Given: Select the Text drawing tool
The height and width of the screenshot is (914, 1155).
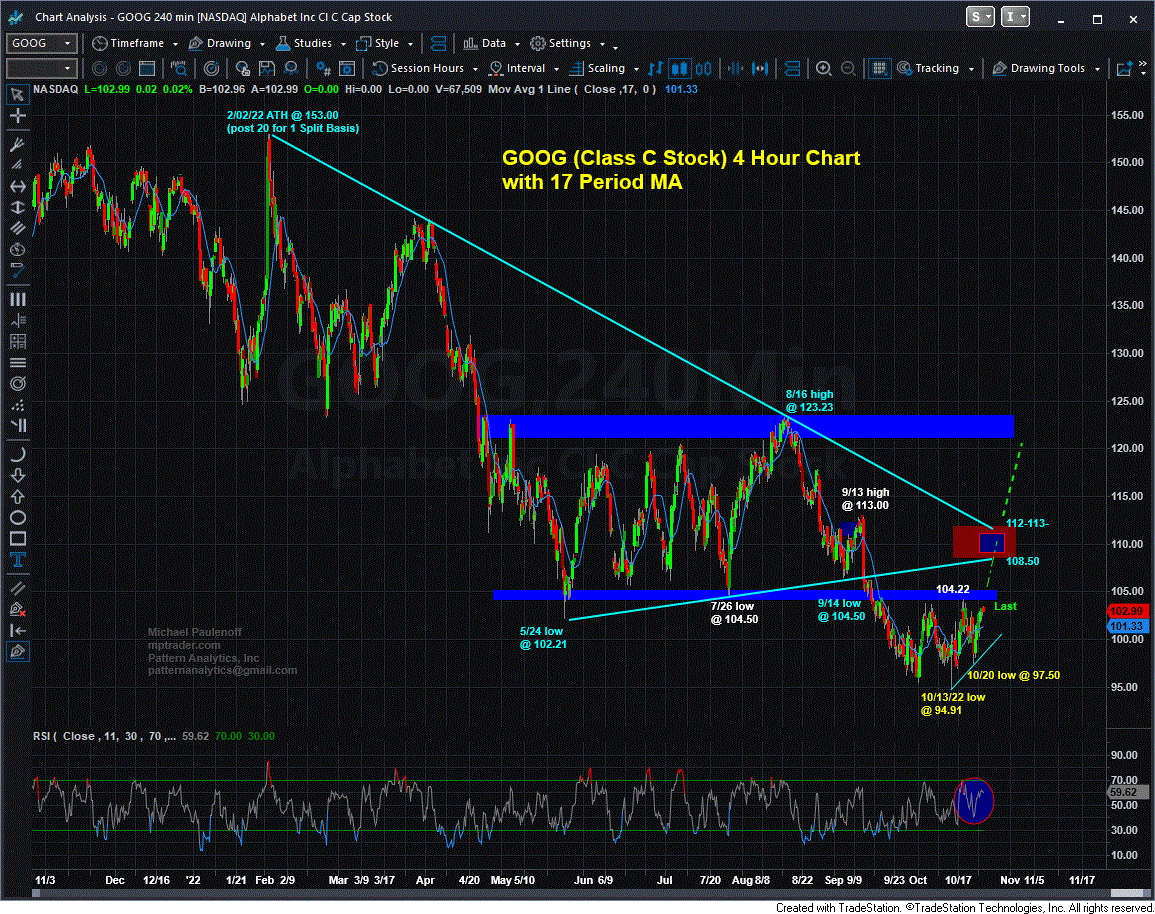Looking at the screenshot, I should point(18,560).
